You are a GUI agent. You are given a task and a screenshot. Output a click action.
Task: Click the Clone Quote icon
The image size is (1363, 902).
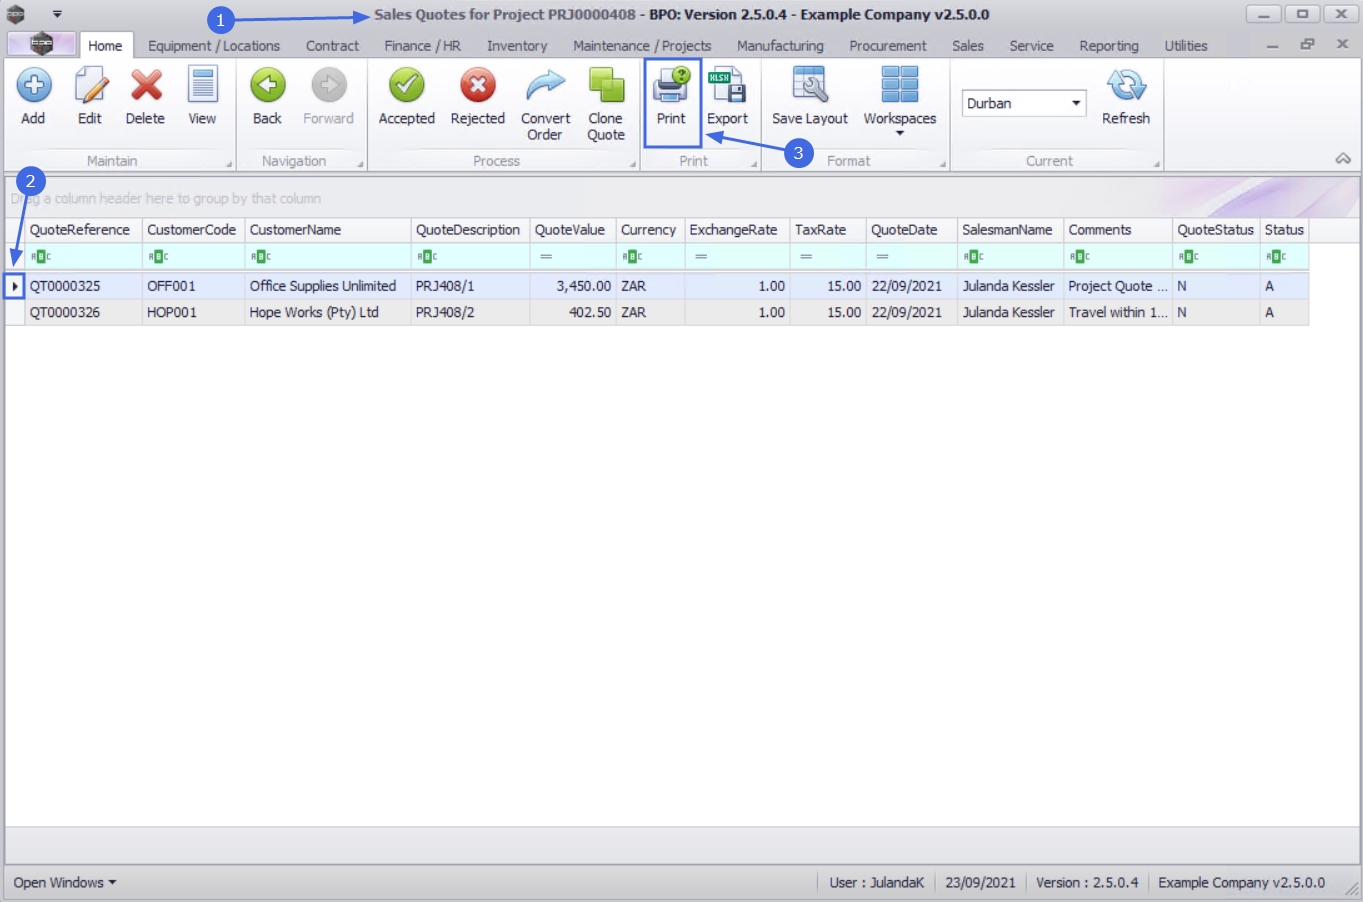606,86
